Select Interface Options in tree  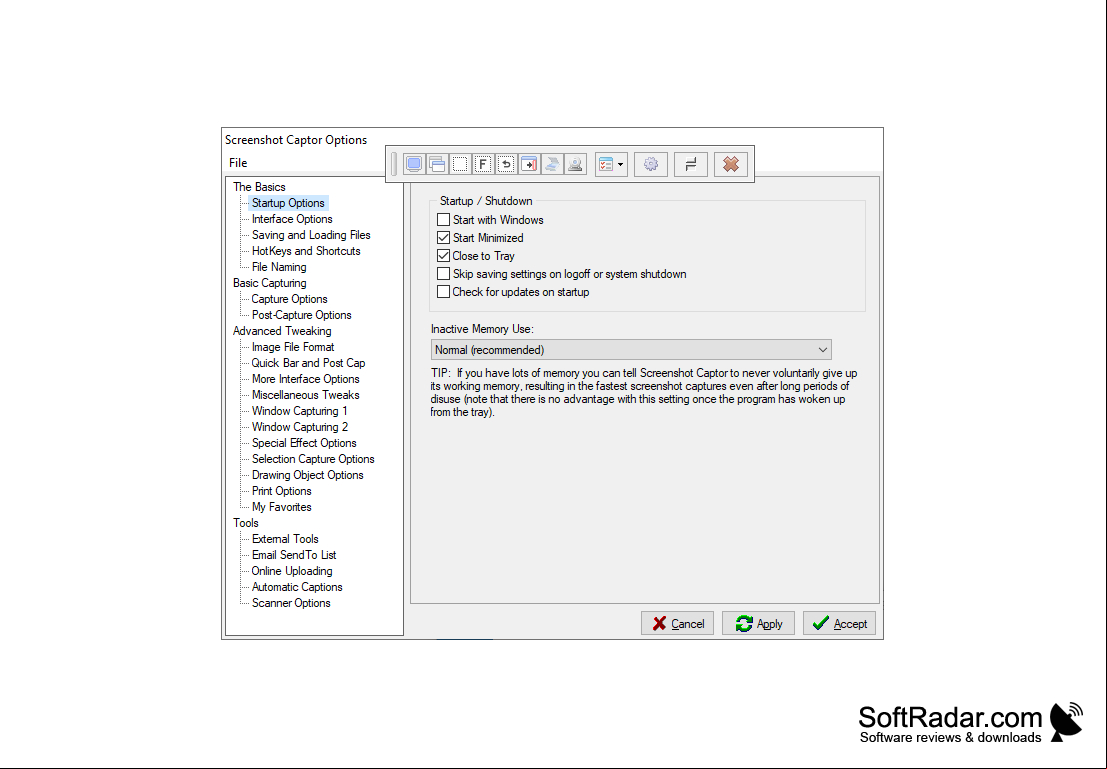(x=292, y=219)
